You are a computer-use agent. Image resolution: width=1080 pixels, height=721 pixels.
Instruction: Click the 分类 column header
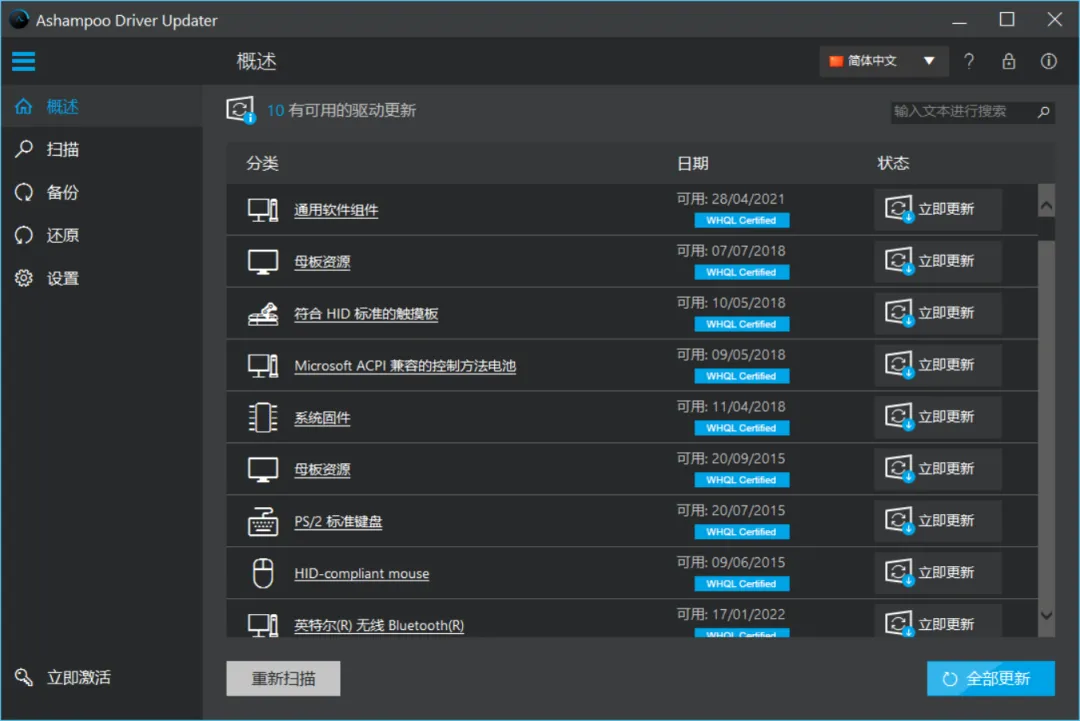pyautogui.click(x=262, y=163)
